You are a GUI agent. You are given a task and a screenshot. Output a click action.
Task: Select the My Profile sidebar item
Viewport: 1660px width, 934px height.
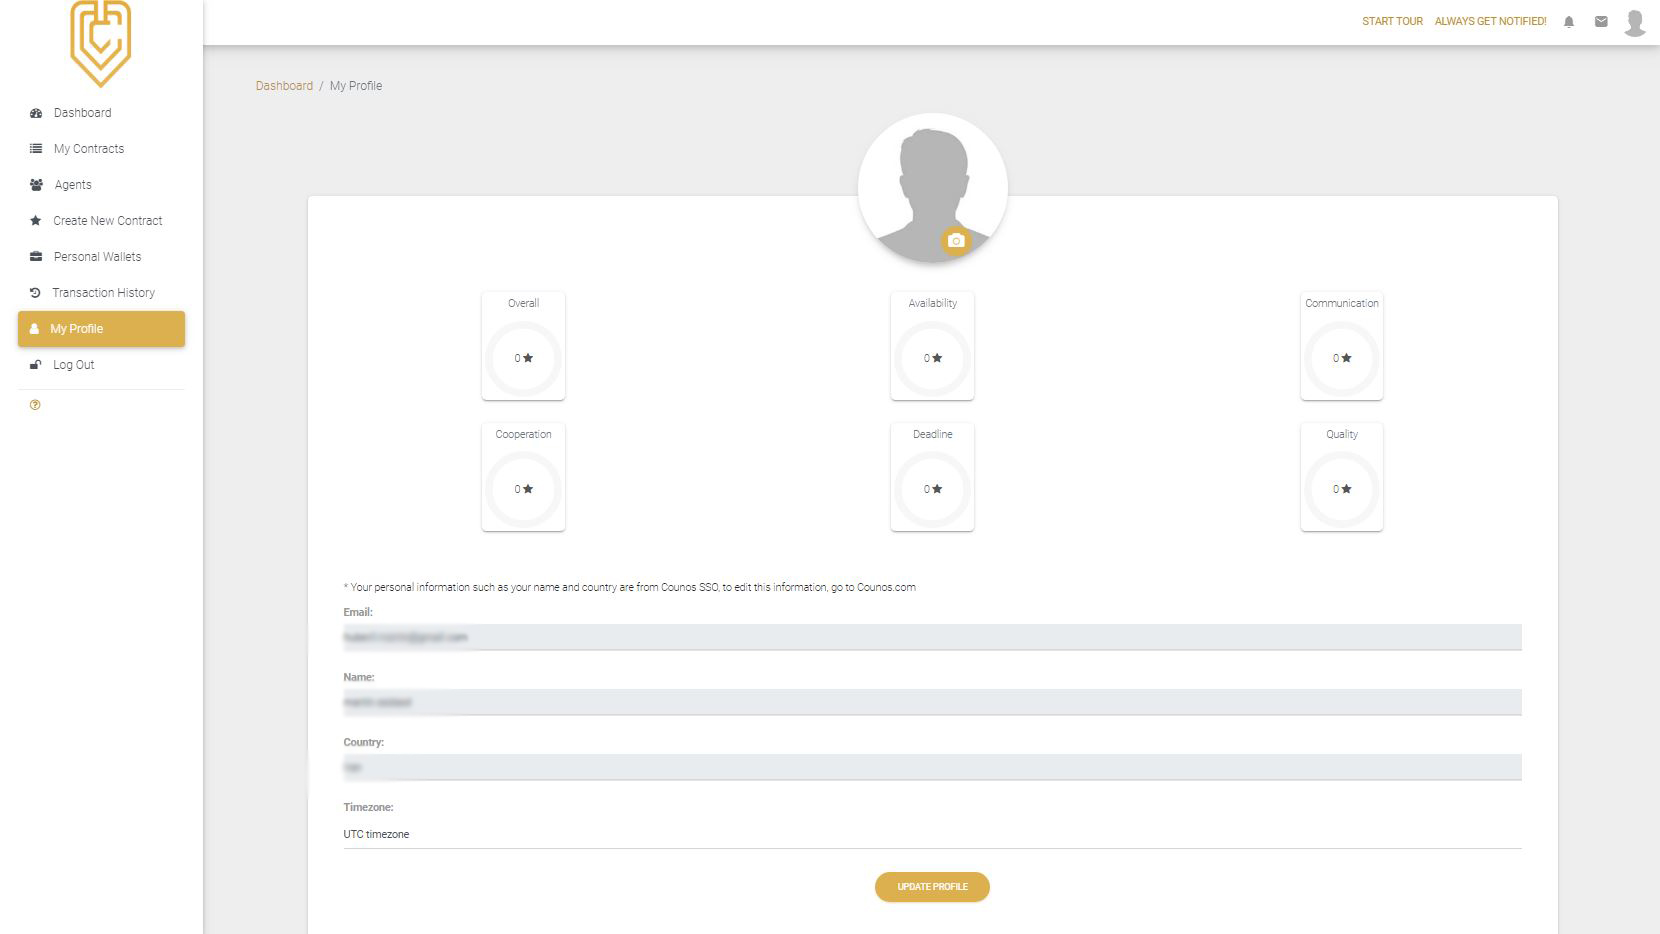tap(101, 329)
